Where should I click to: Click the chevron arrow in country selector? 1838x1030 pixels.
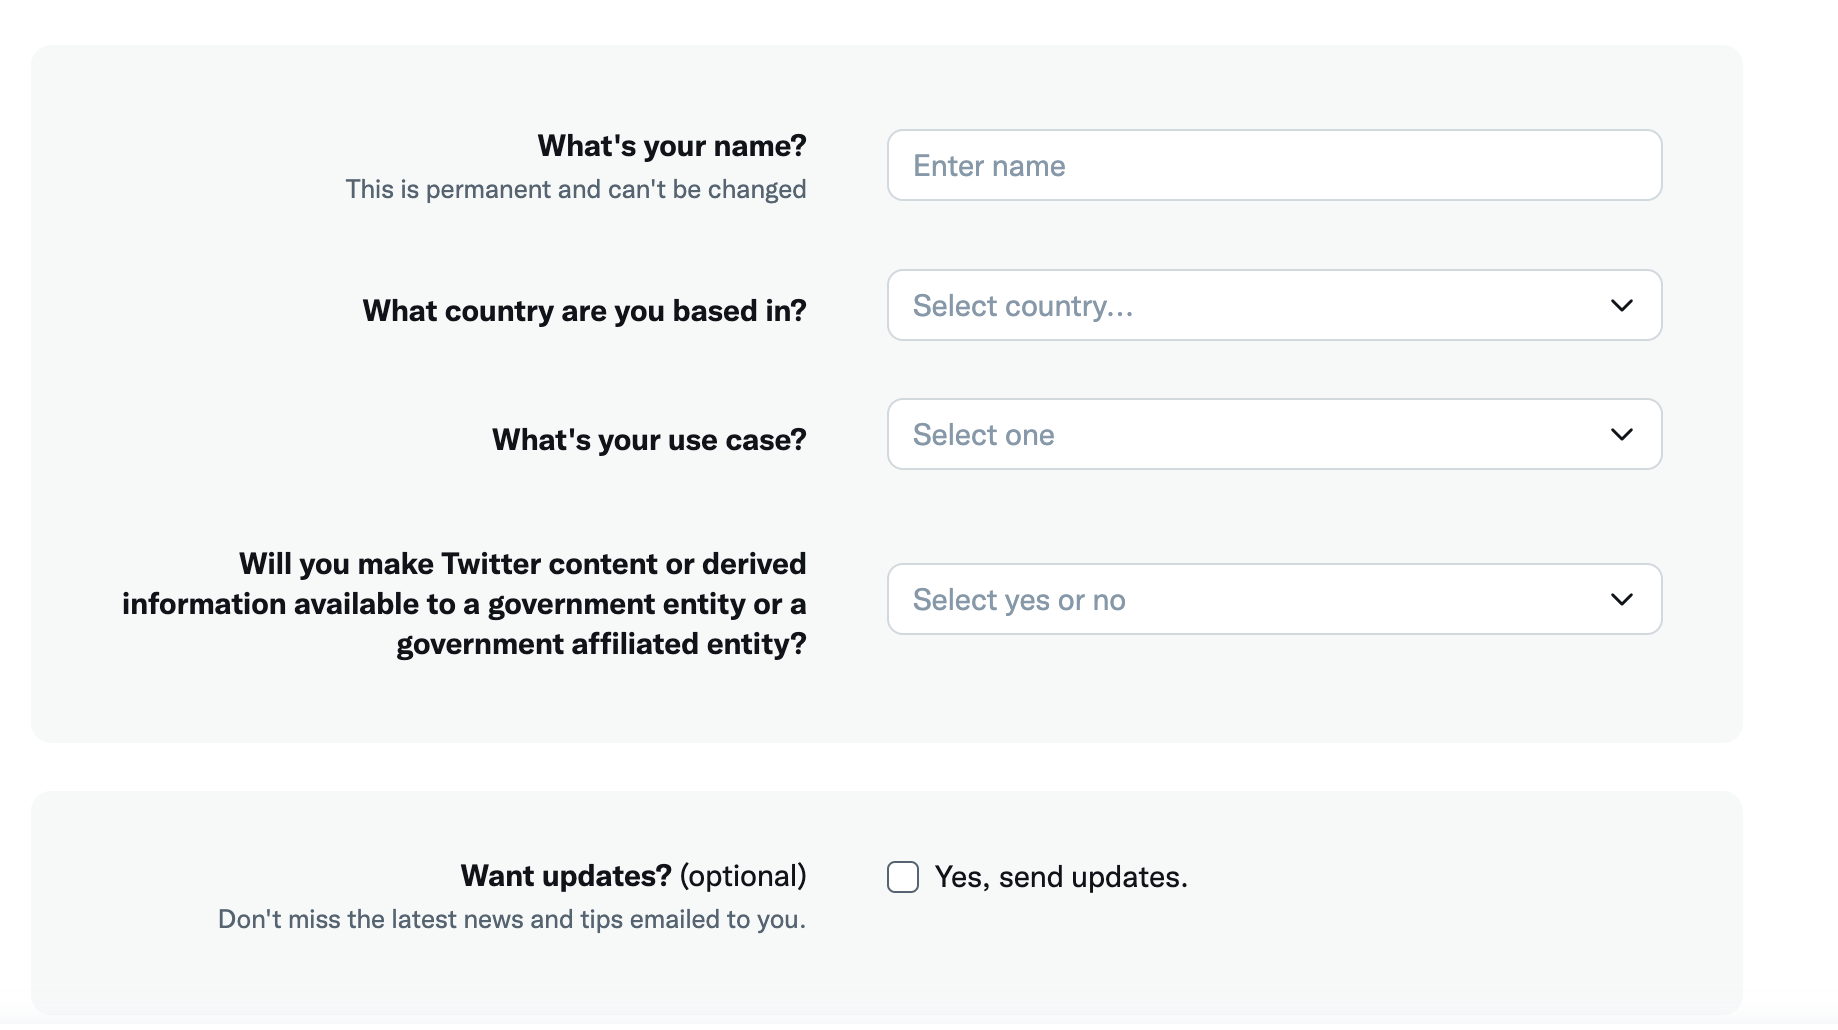pyautogui.click(x=1621, y=305)
